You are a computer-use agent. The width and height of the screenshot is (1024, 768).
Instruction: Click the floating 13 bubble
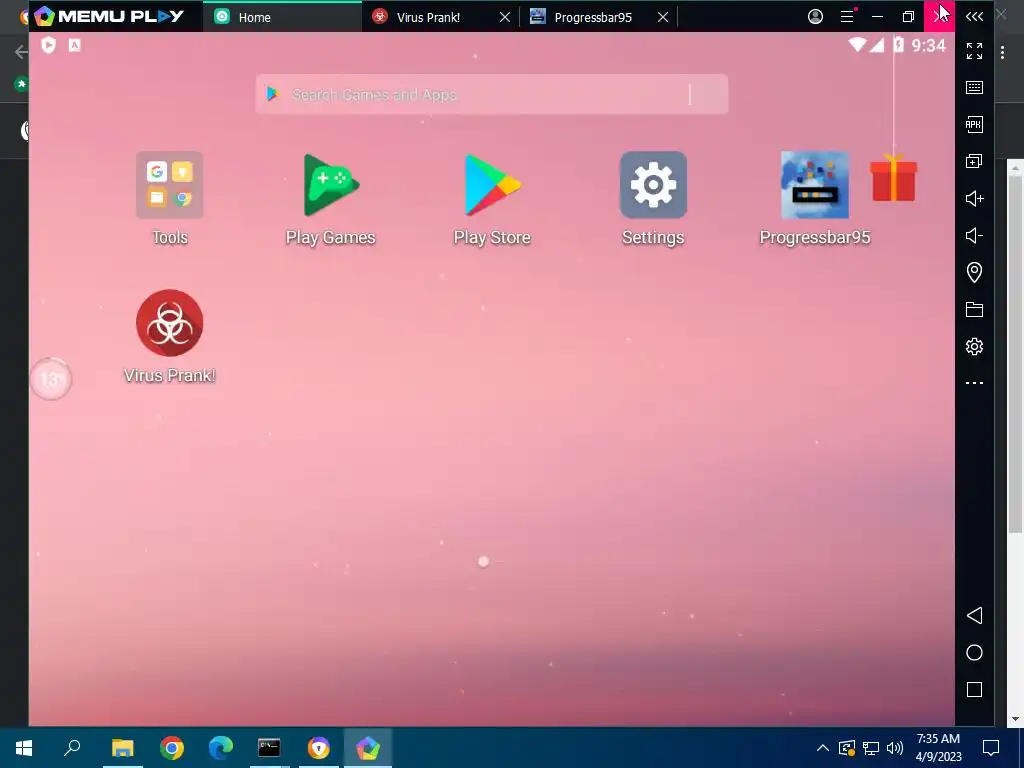(x=50, y=379)
